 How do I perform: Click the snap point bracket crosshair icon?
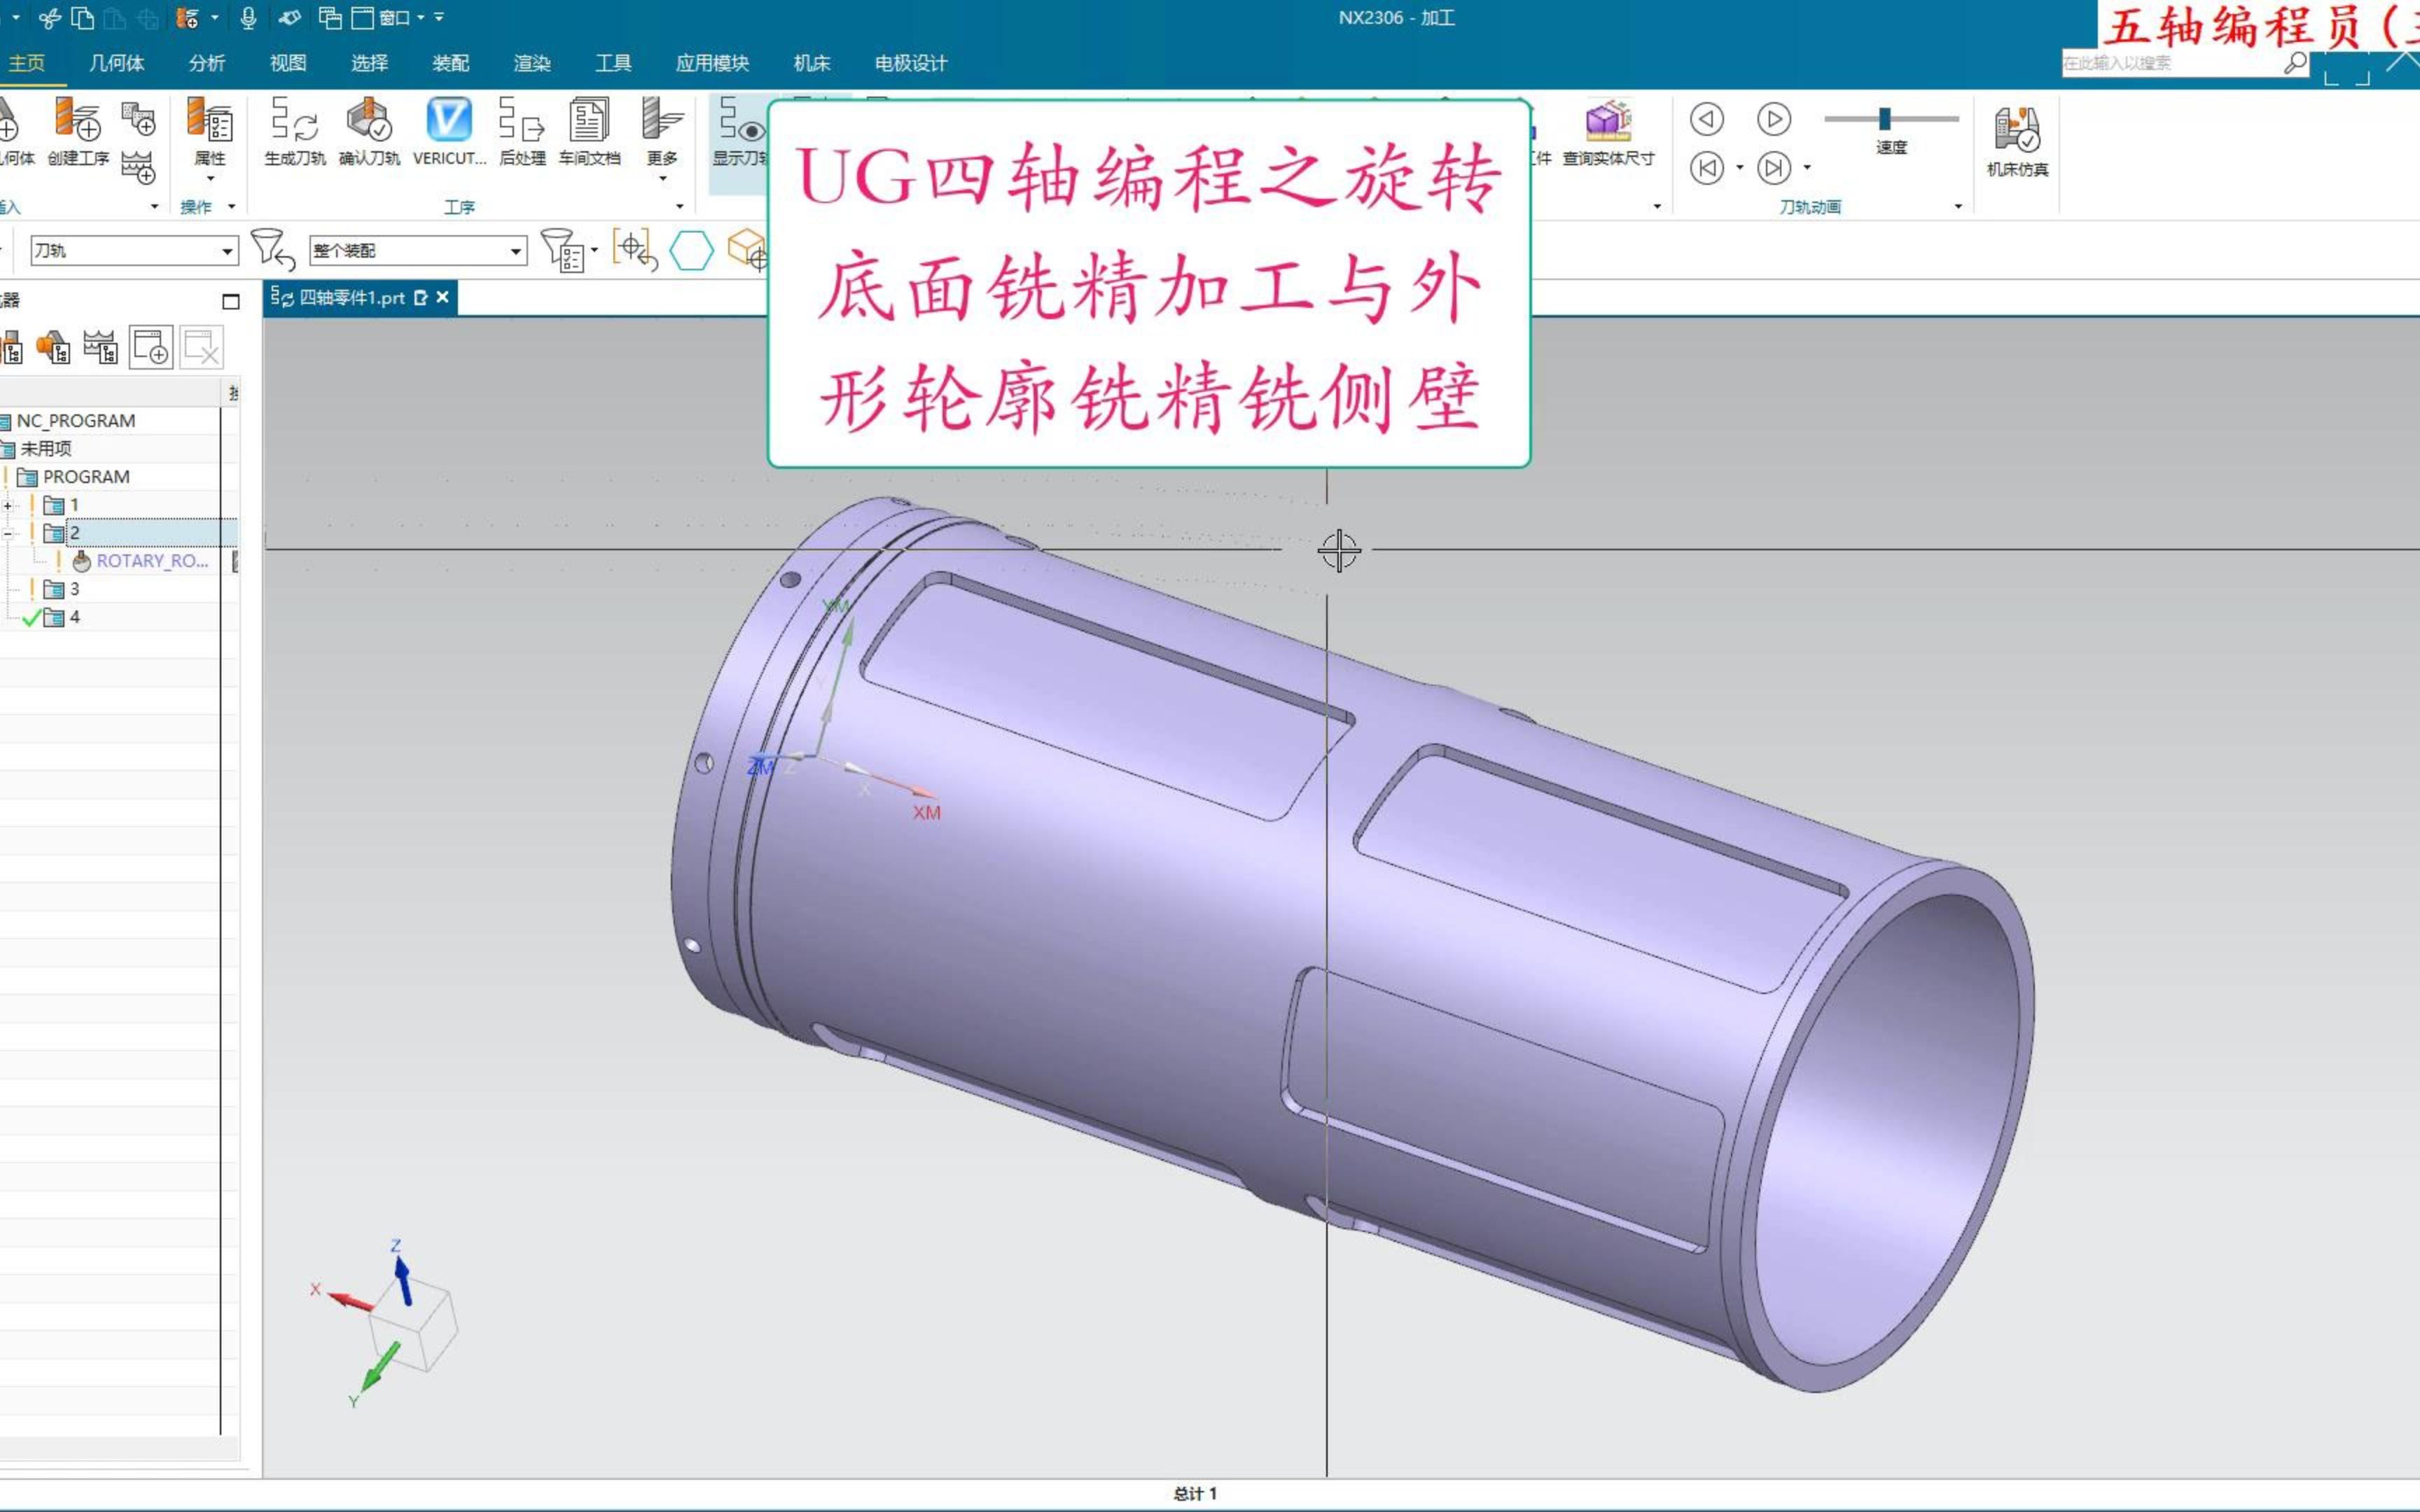pos(635,249)
